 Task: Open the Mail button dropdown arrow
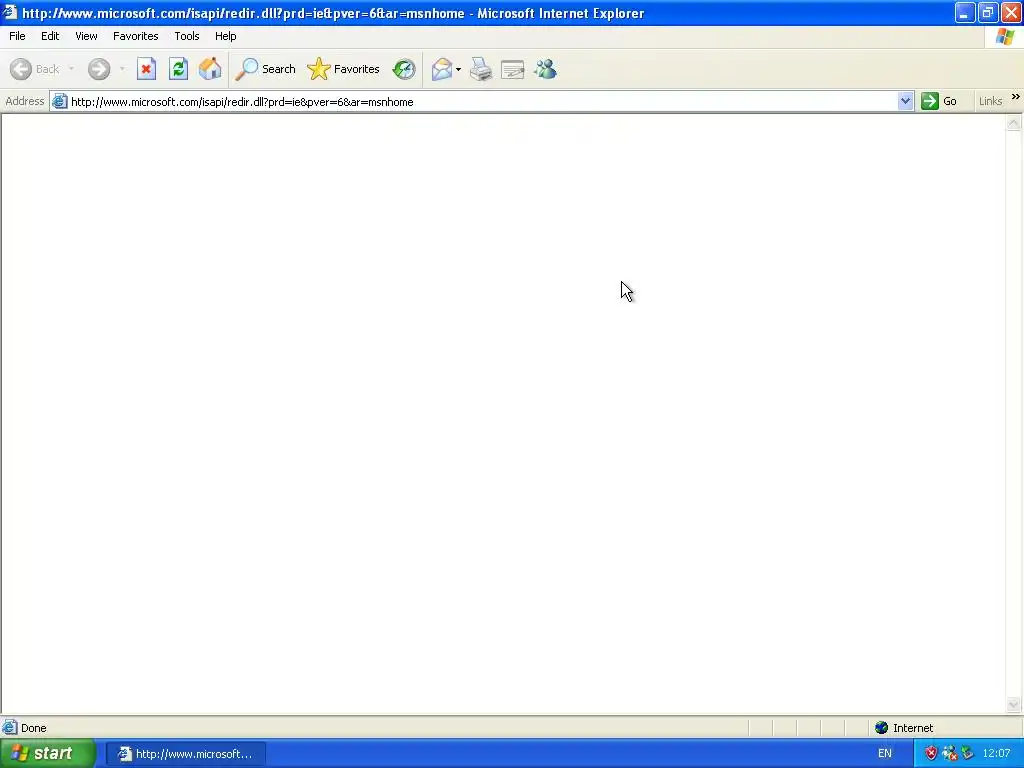pyautogui.click(x=458, y=69)
